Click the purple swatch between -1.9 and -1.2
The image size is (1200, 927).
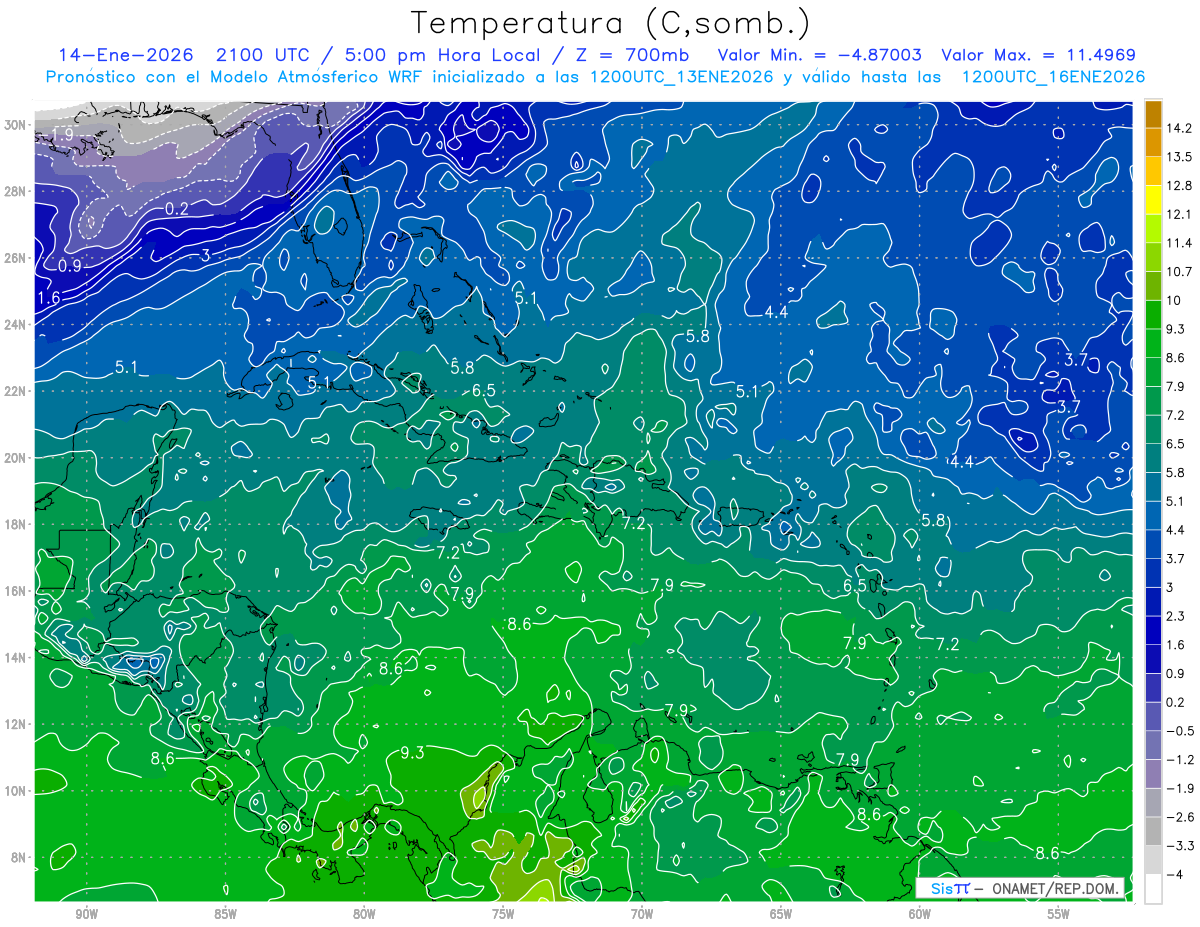[x=1153, y=774]
